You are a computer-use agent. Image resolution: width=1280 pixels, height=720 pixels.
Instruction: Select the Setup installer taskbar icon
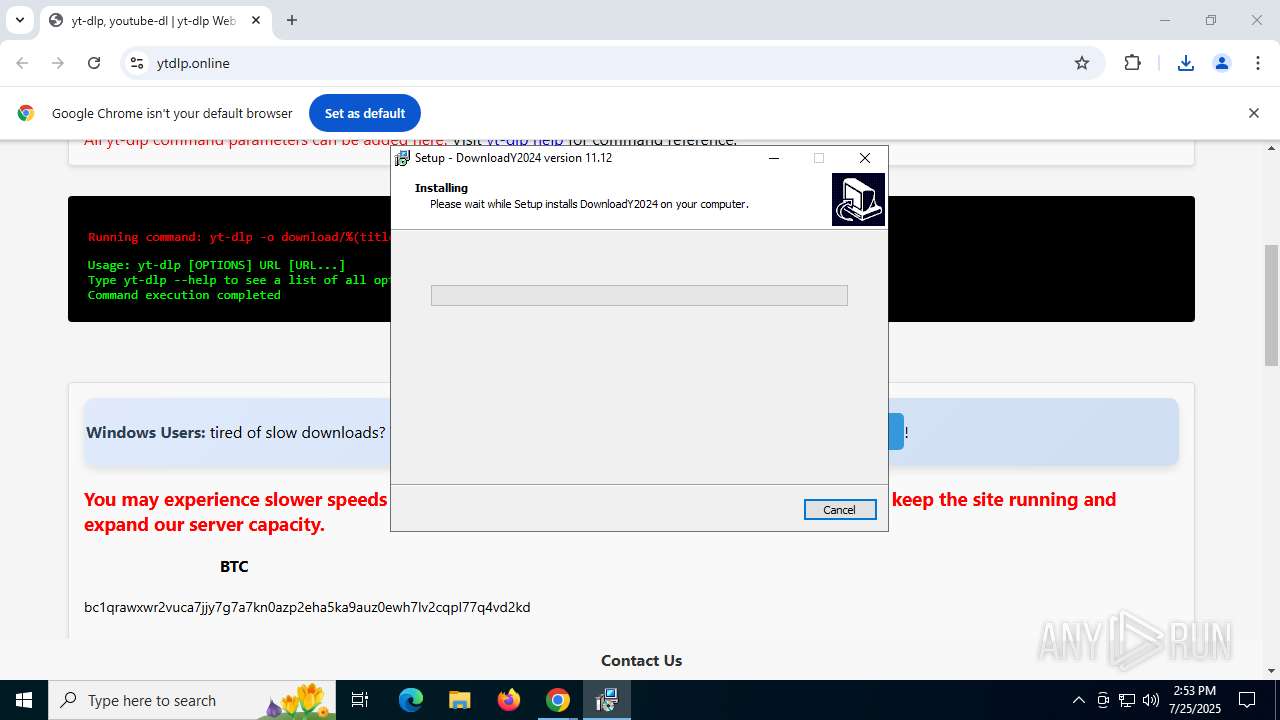[x=606, y=700]
